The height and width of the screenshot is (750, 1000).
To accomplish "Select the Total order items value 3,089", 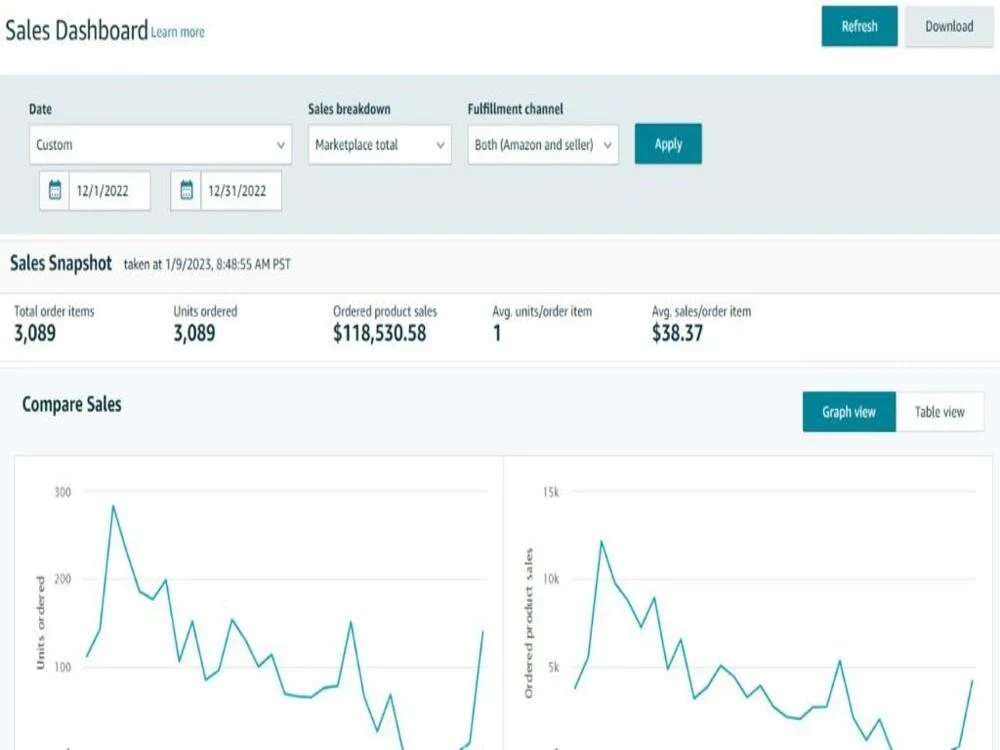I will [x=35, y=333].
